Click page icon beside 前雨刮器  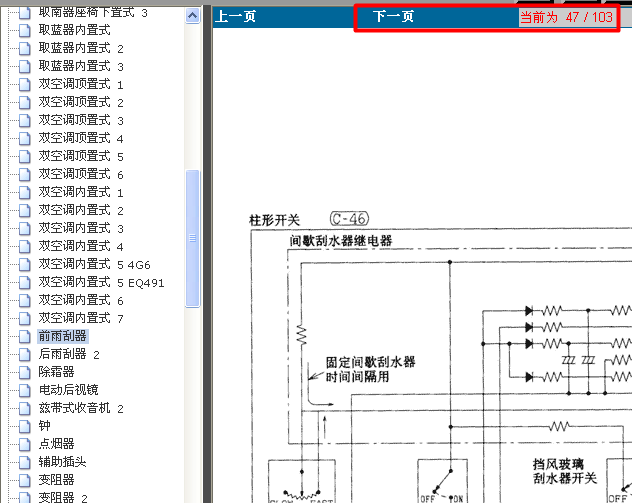coord(25,336)
